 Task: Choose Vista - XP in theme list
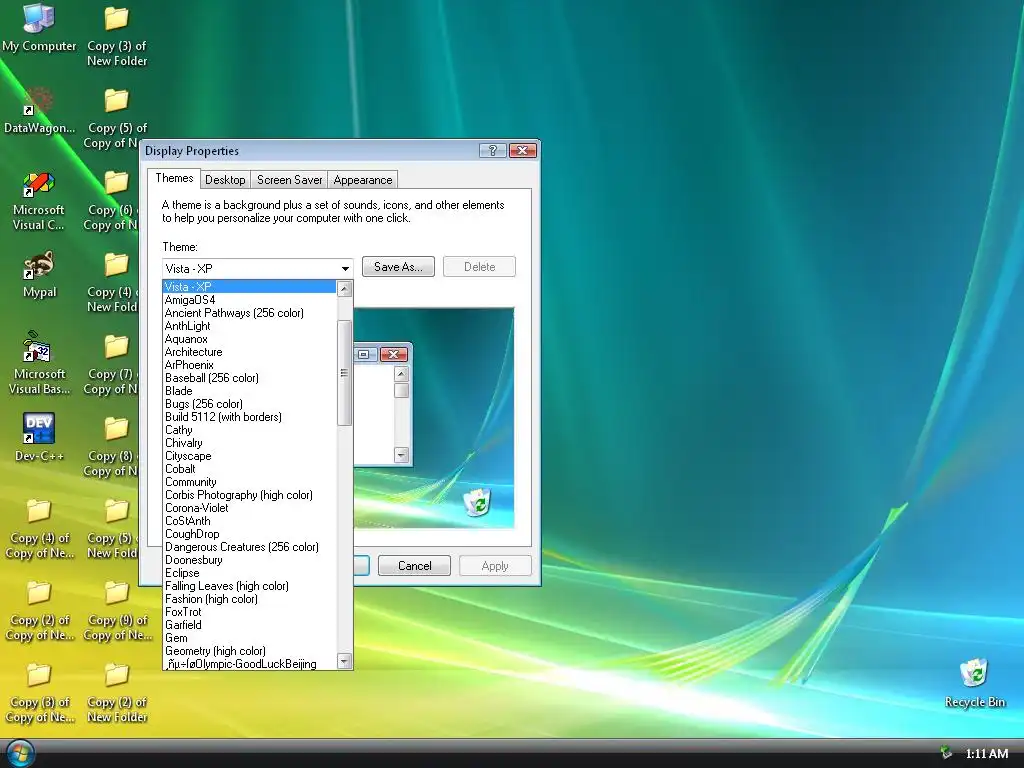(x=249, y=287)
